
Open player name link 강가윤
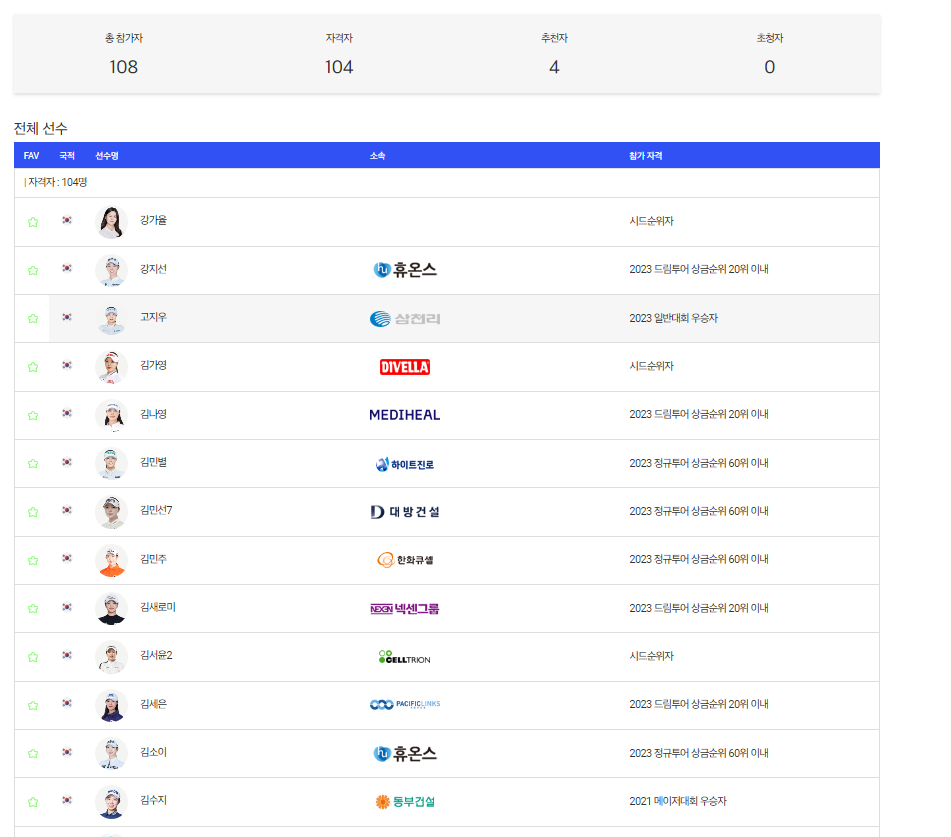(153, 220)
